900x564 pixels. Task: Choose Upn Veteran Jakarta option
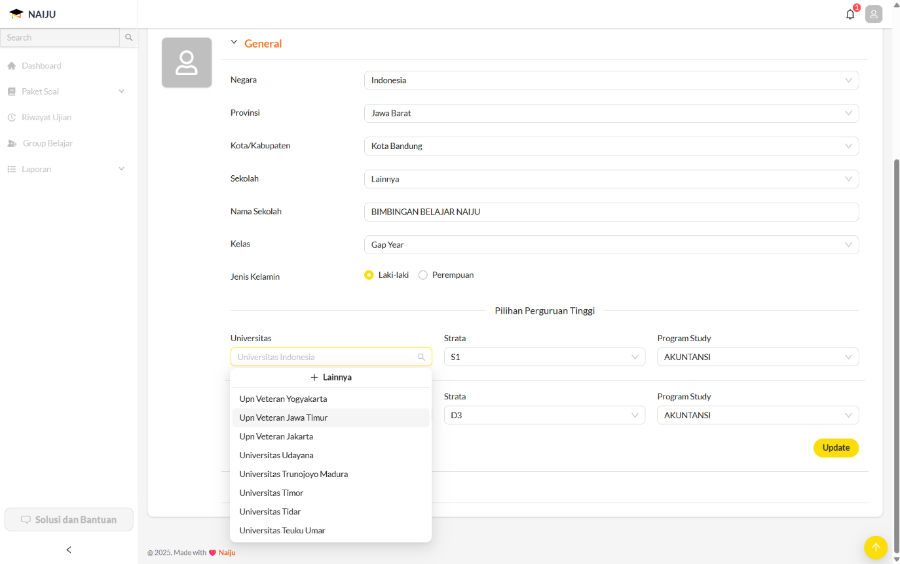(x=331, y=437)
